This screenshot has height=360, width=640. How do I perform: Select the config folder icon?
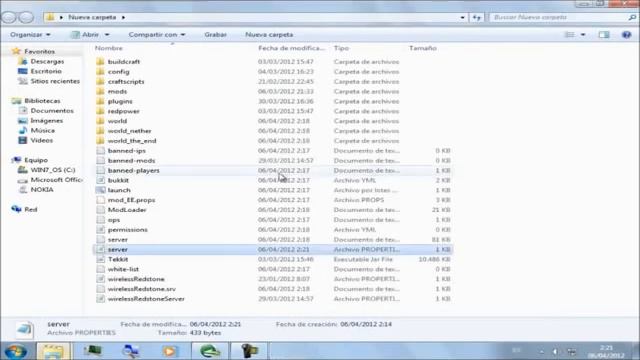pyautogui.click(x=100, y=71)
